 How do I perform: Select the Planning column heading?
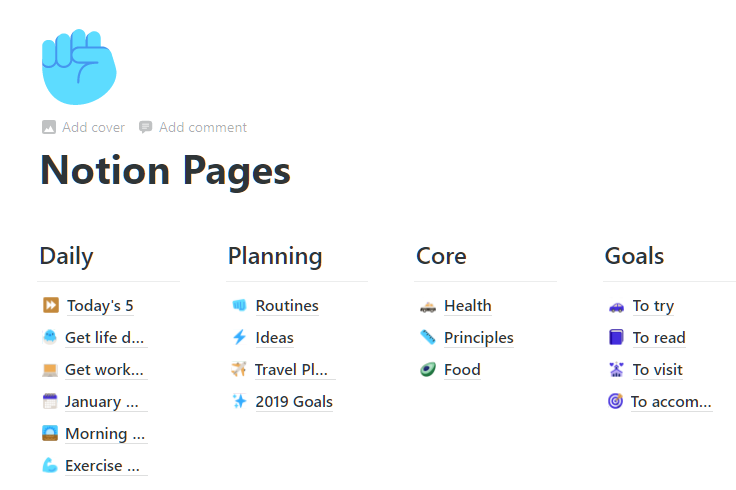click(275, 256)
